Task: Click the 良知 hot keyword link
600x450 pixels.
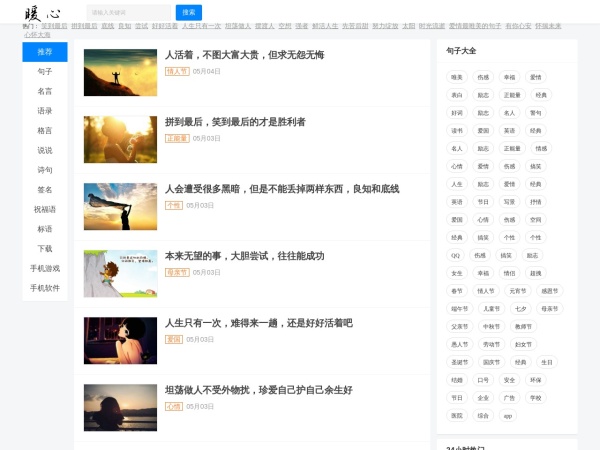Action: pyautogui.click(x=124, y=26)
